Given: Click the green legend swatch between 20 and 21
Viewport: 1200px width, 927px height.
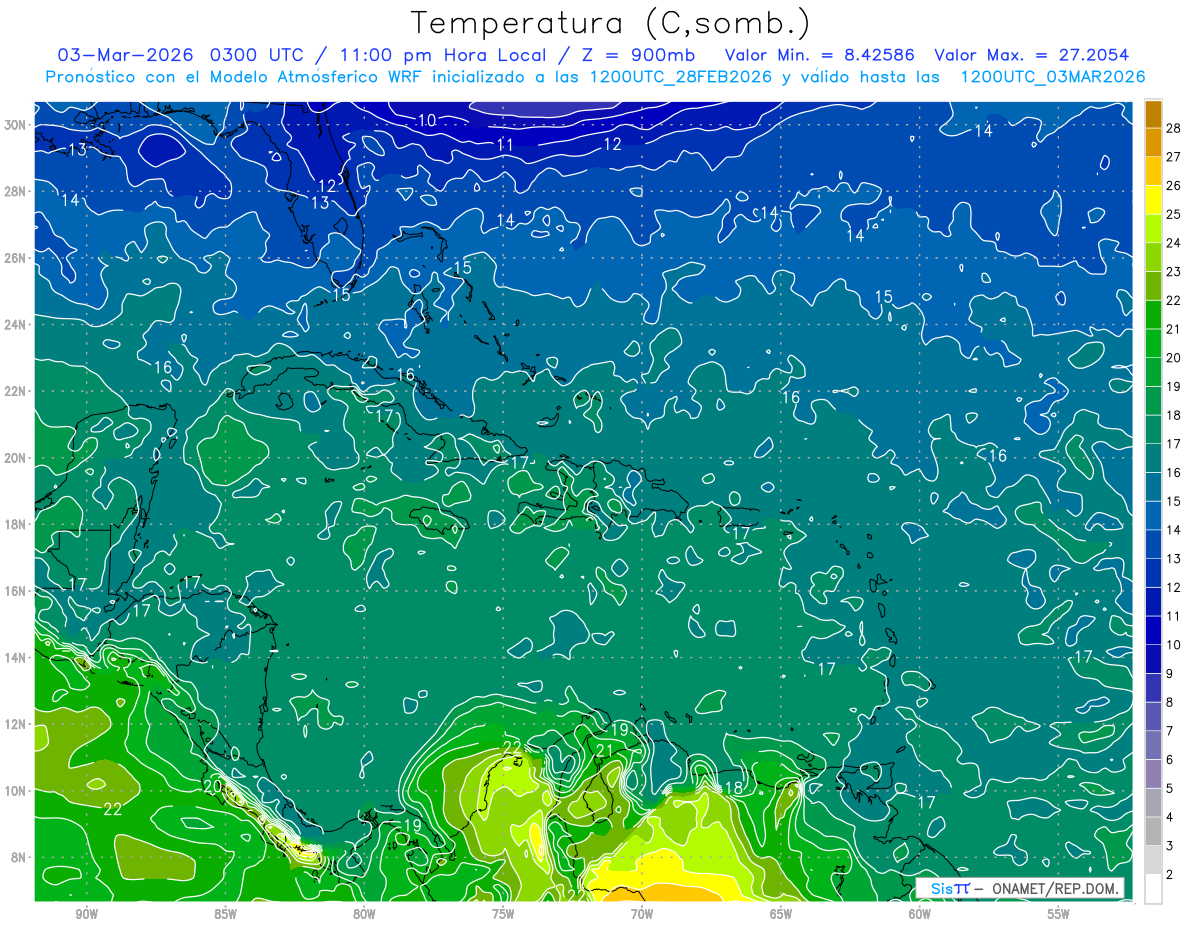Looking at the screenshot, I should 1153,344.
